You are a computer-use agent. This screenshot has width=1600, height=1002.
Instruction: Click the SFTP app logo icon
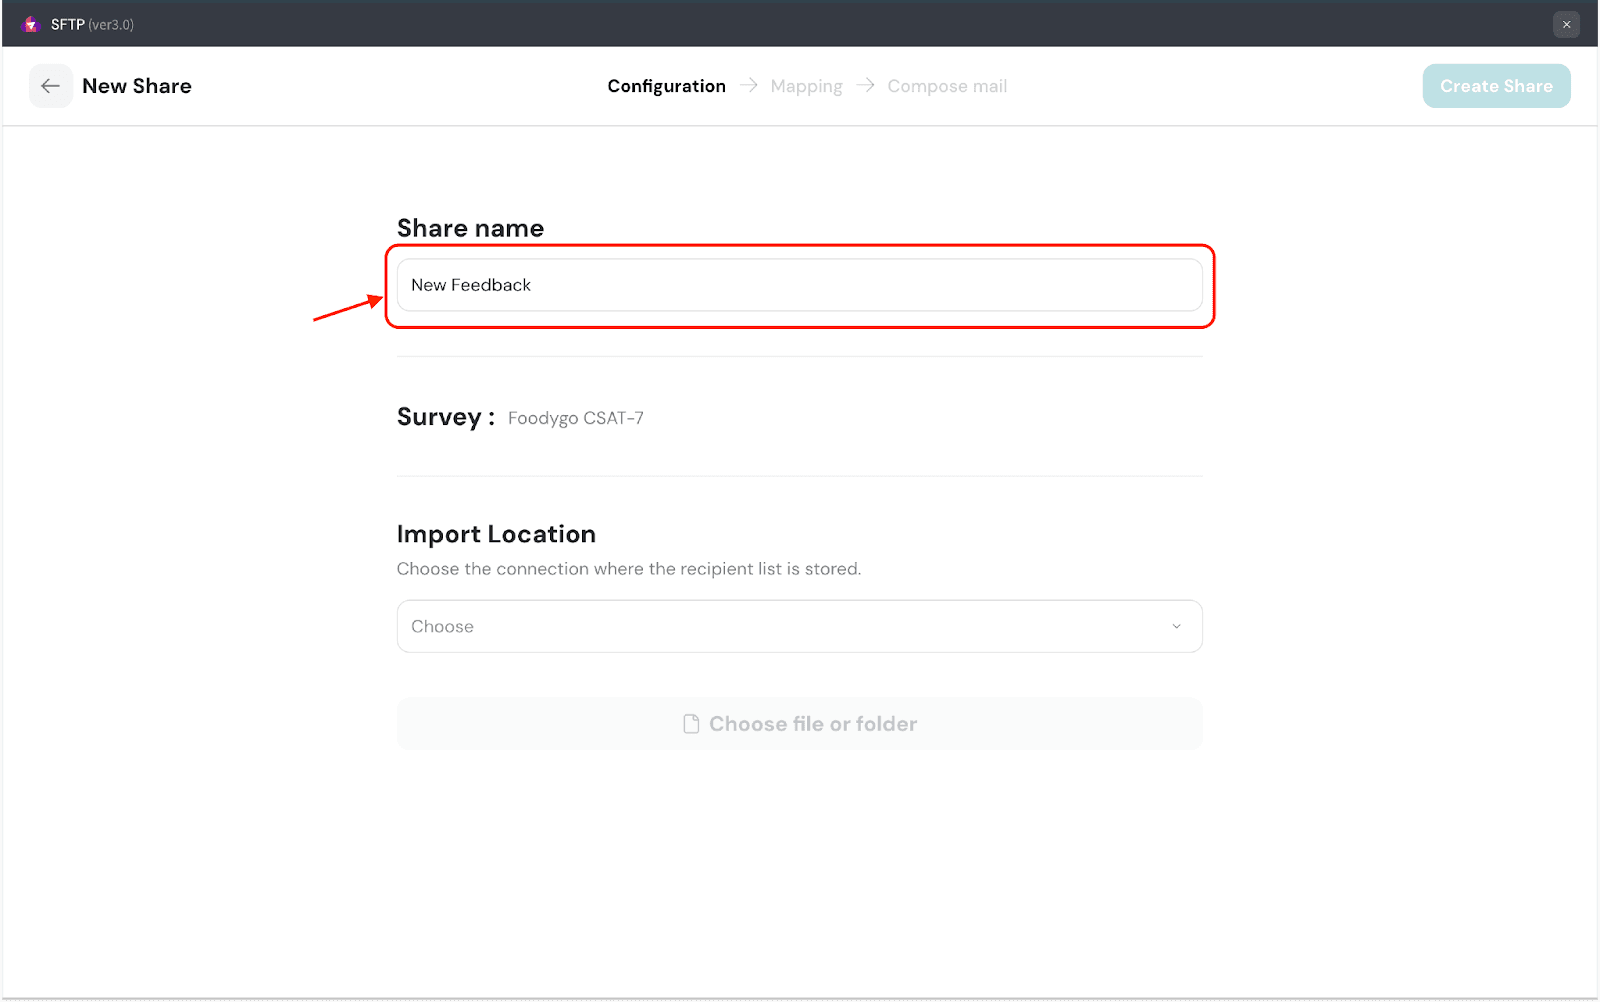[x=31, y=24]
